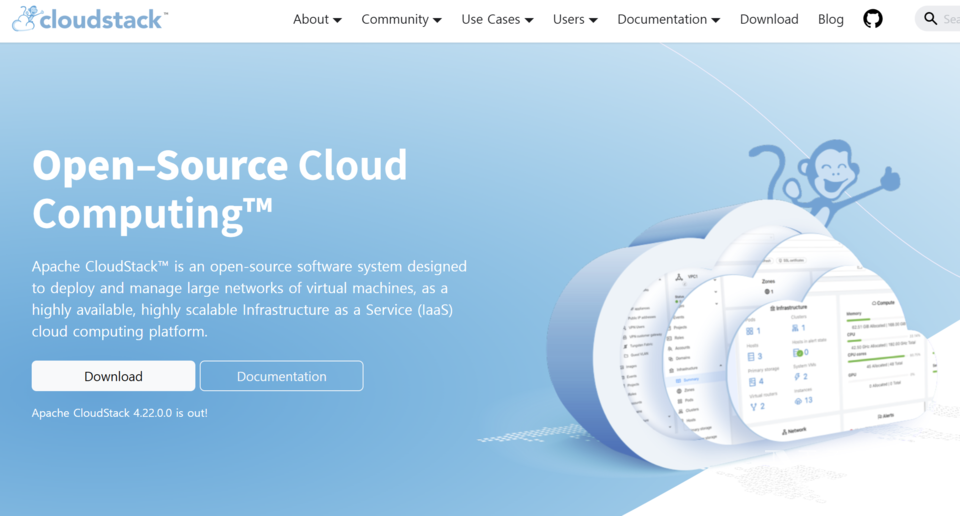This screenshot has width=960, height=516.
Task: Click the Zones panel in cloud illustration
Action: pos(768,283)
